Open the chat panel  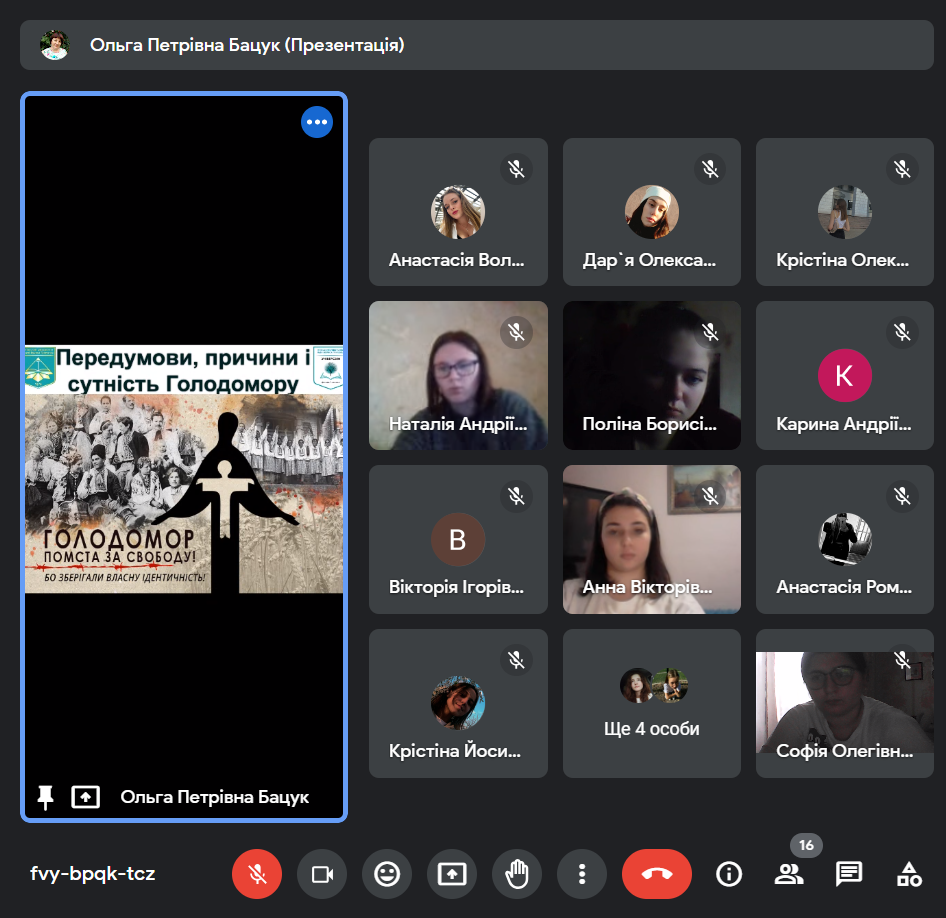point(849,874)
